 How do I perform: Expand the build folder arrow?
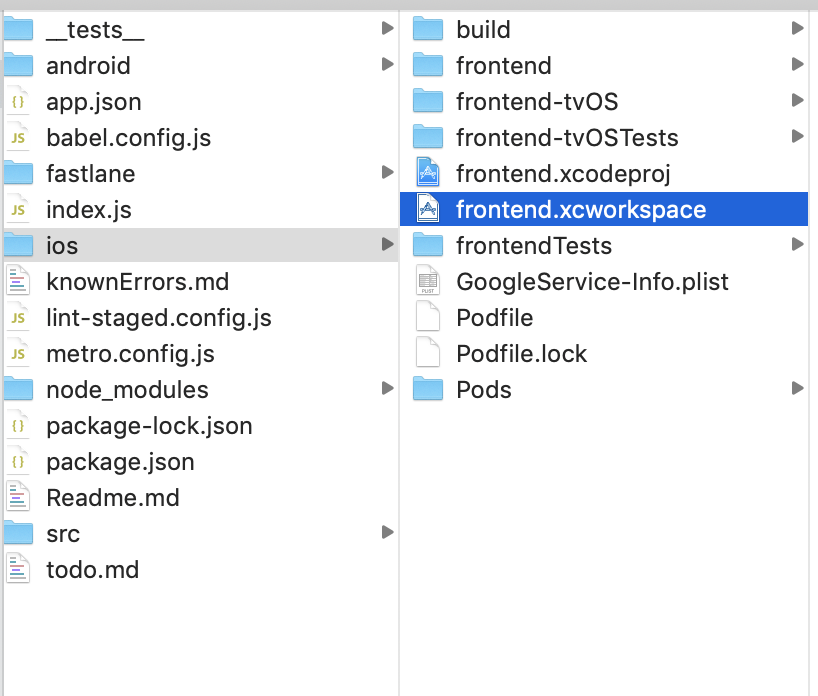coord(797,29)
